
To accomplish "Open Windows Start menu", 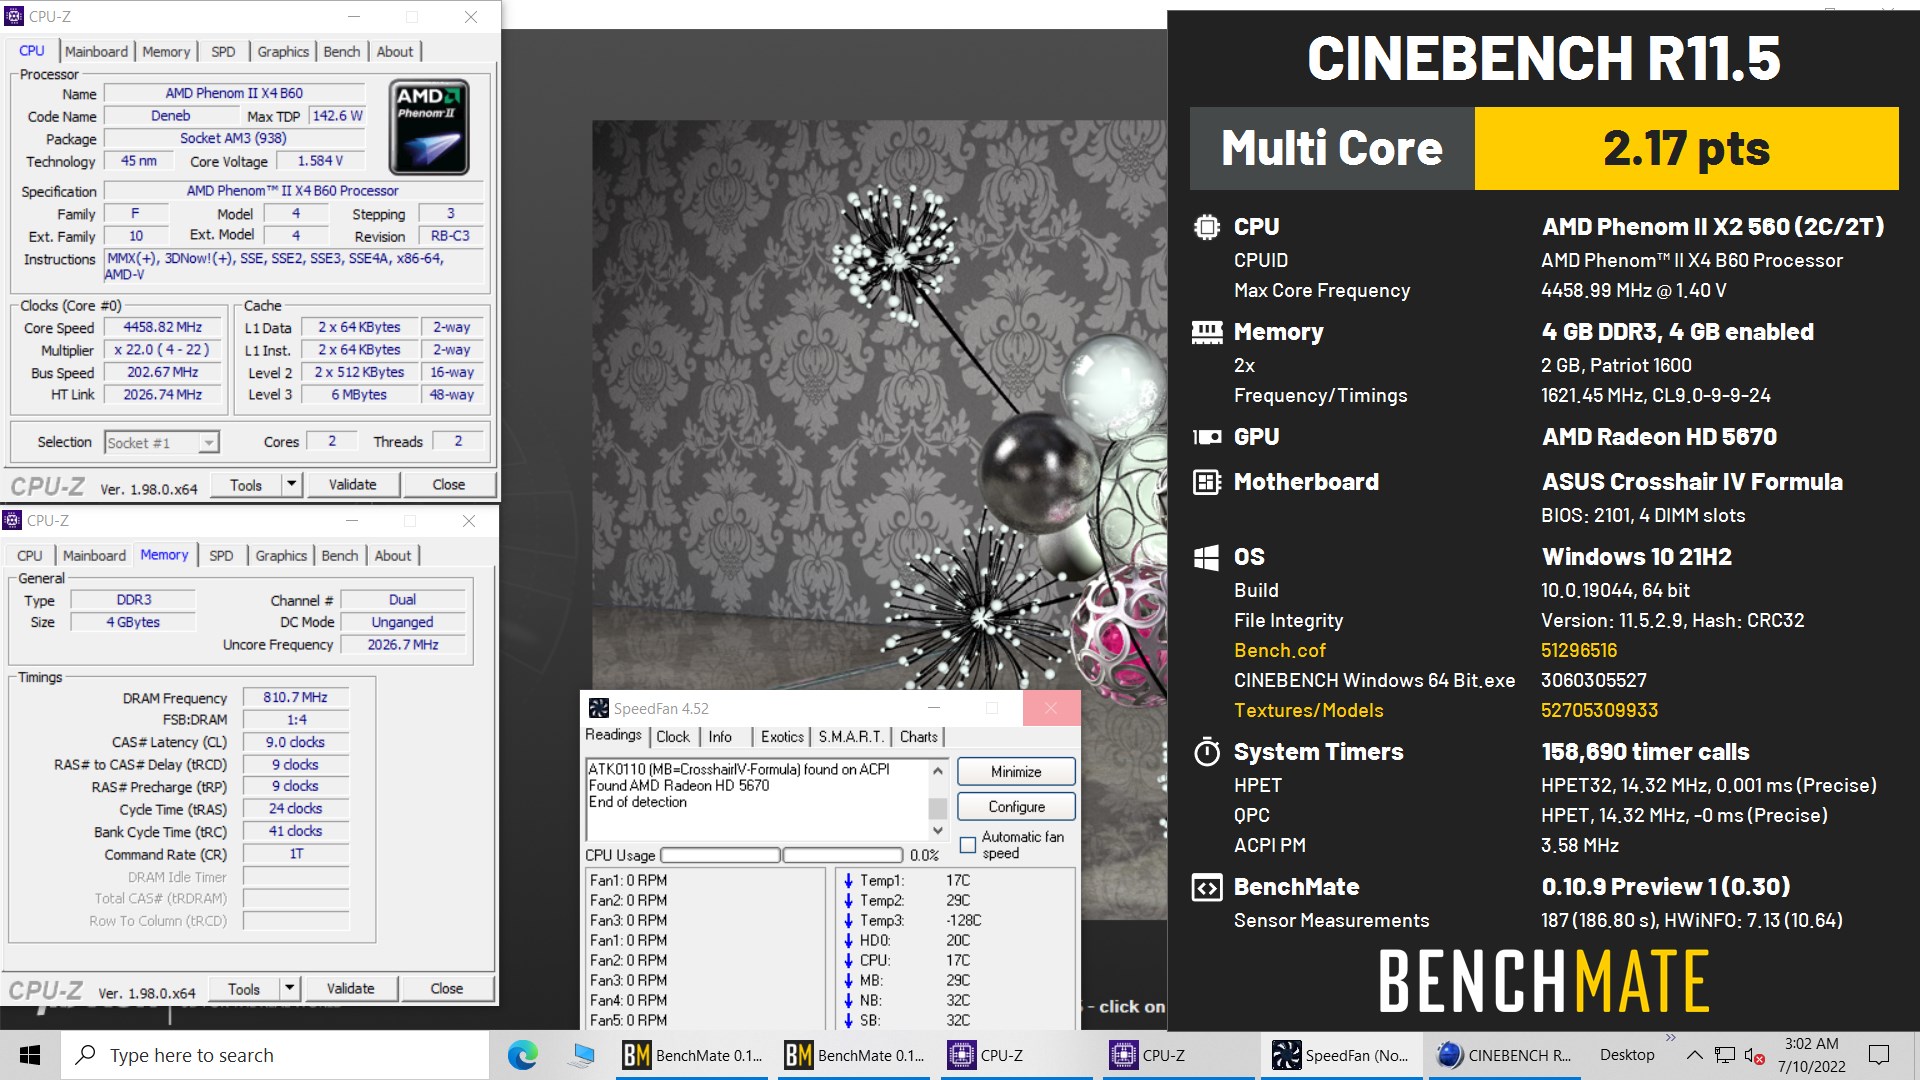I will pos(30,1055).
